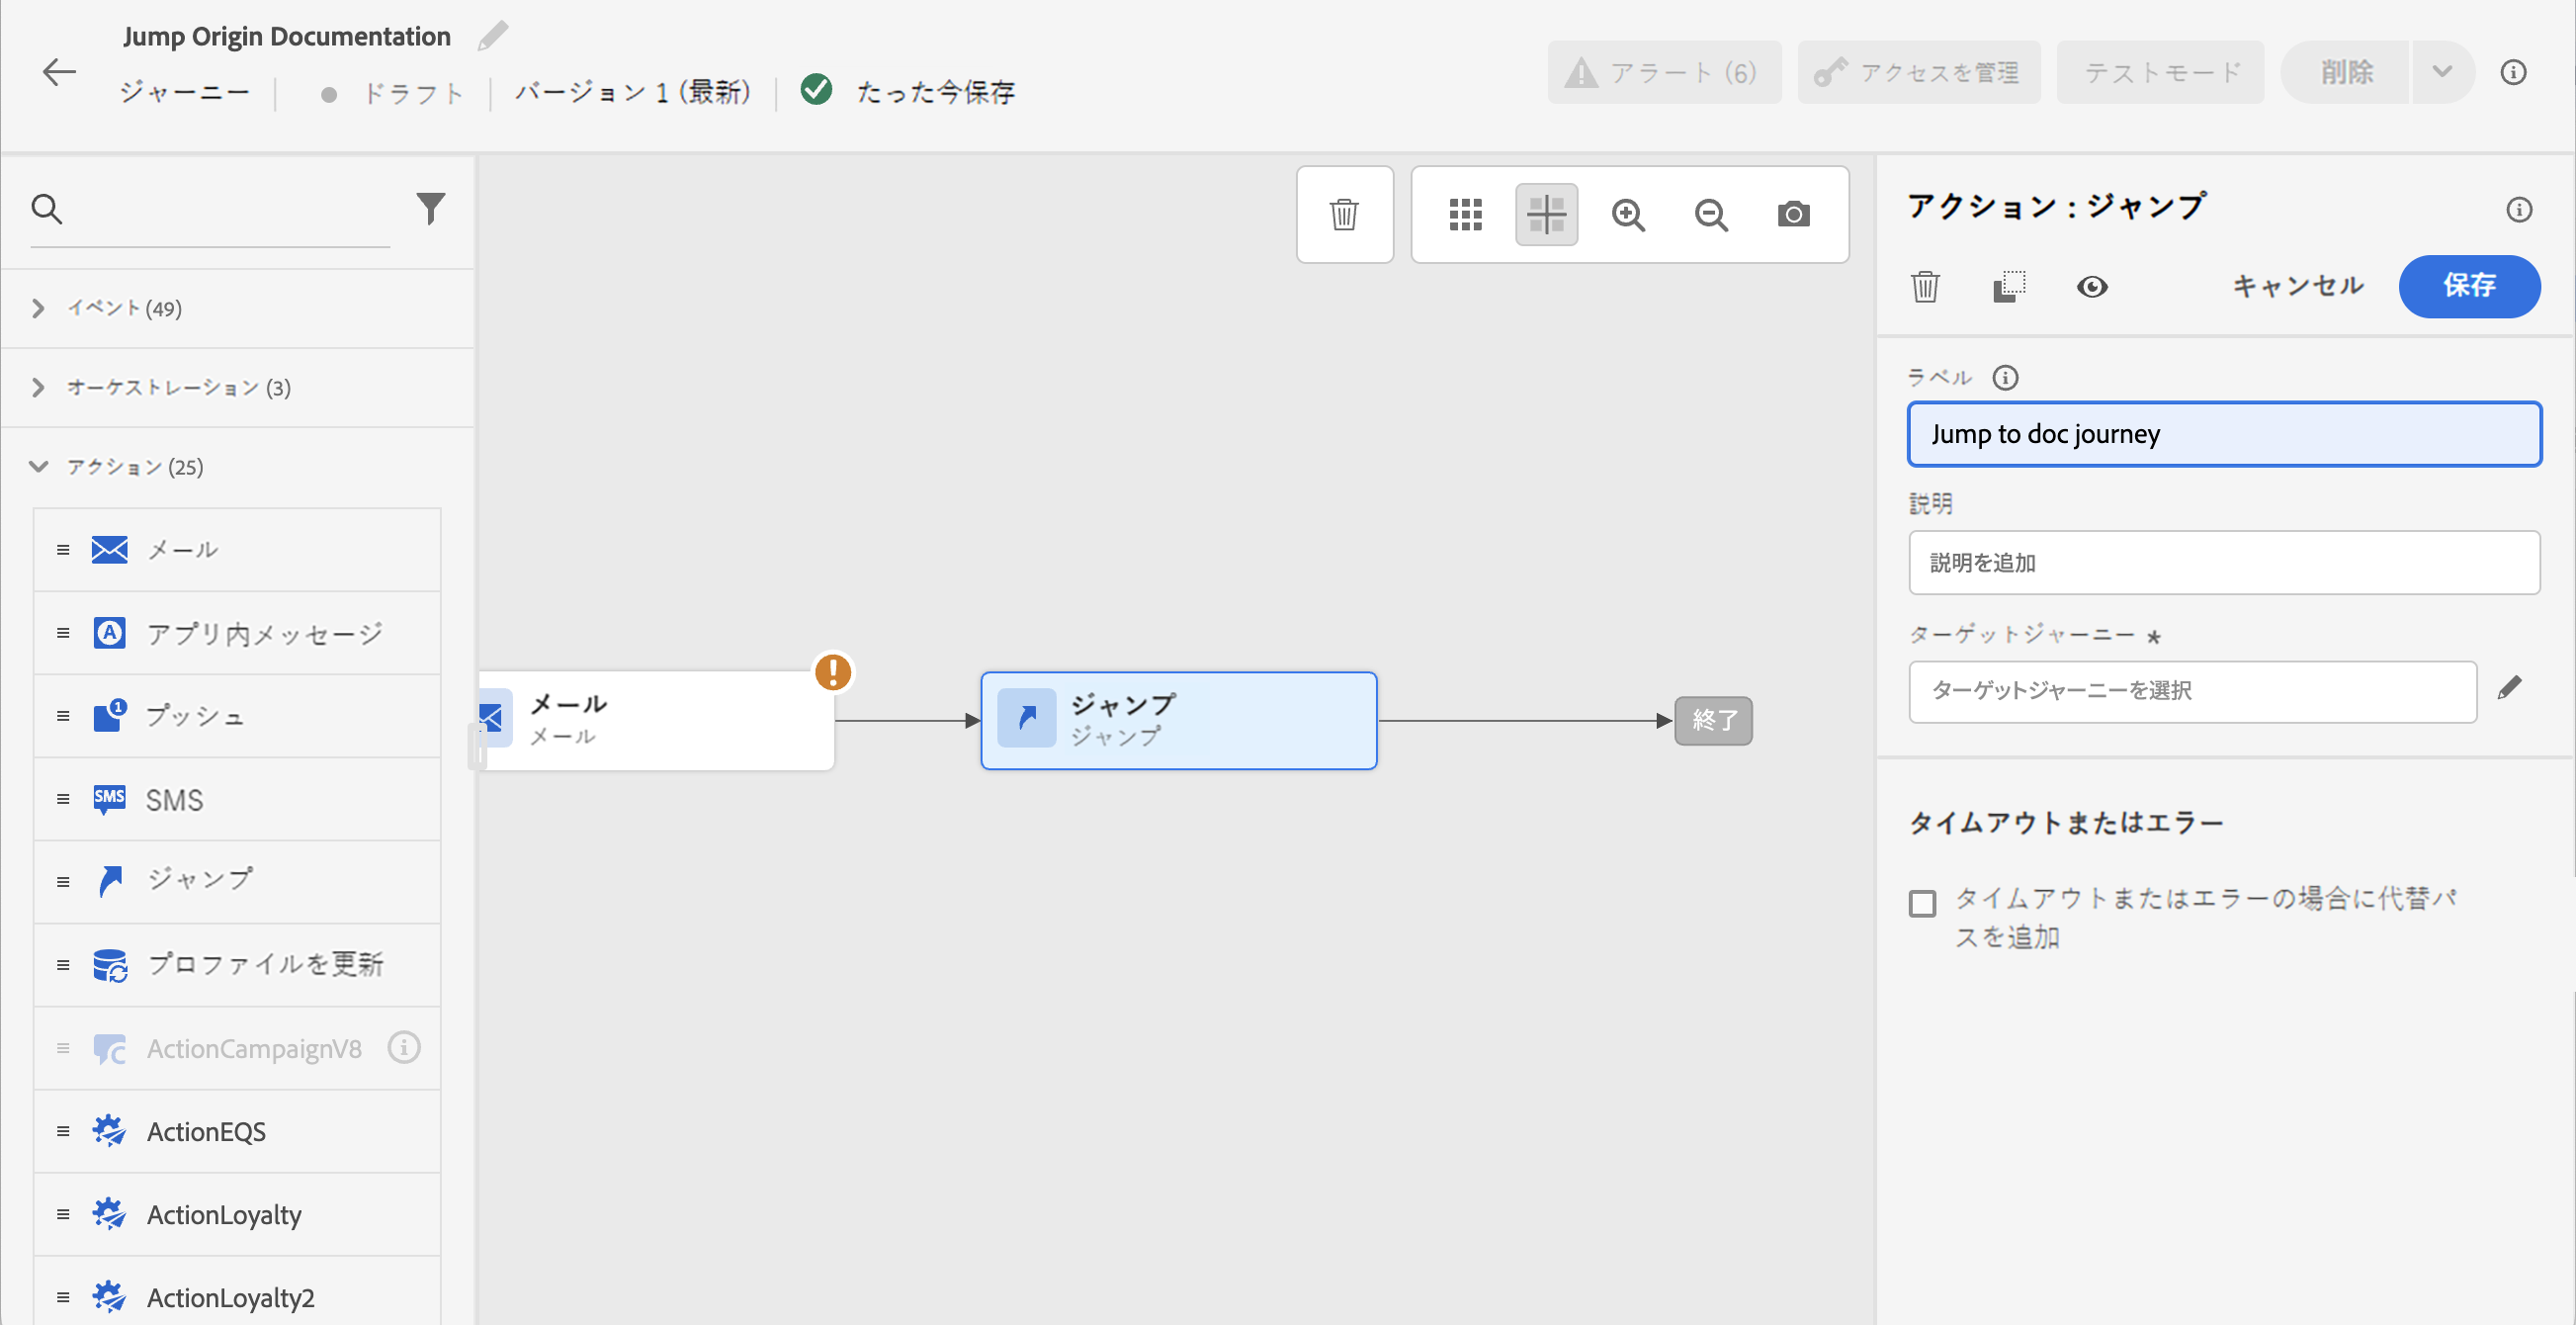Click the zoom in magnifier icon
Image resolution: width=2576 pixels, height=1325 pixels.
(1628, 214)
